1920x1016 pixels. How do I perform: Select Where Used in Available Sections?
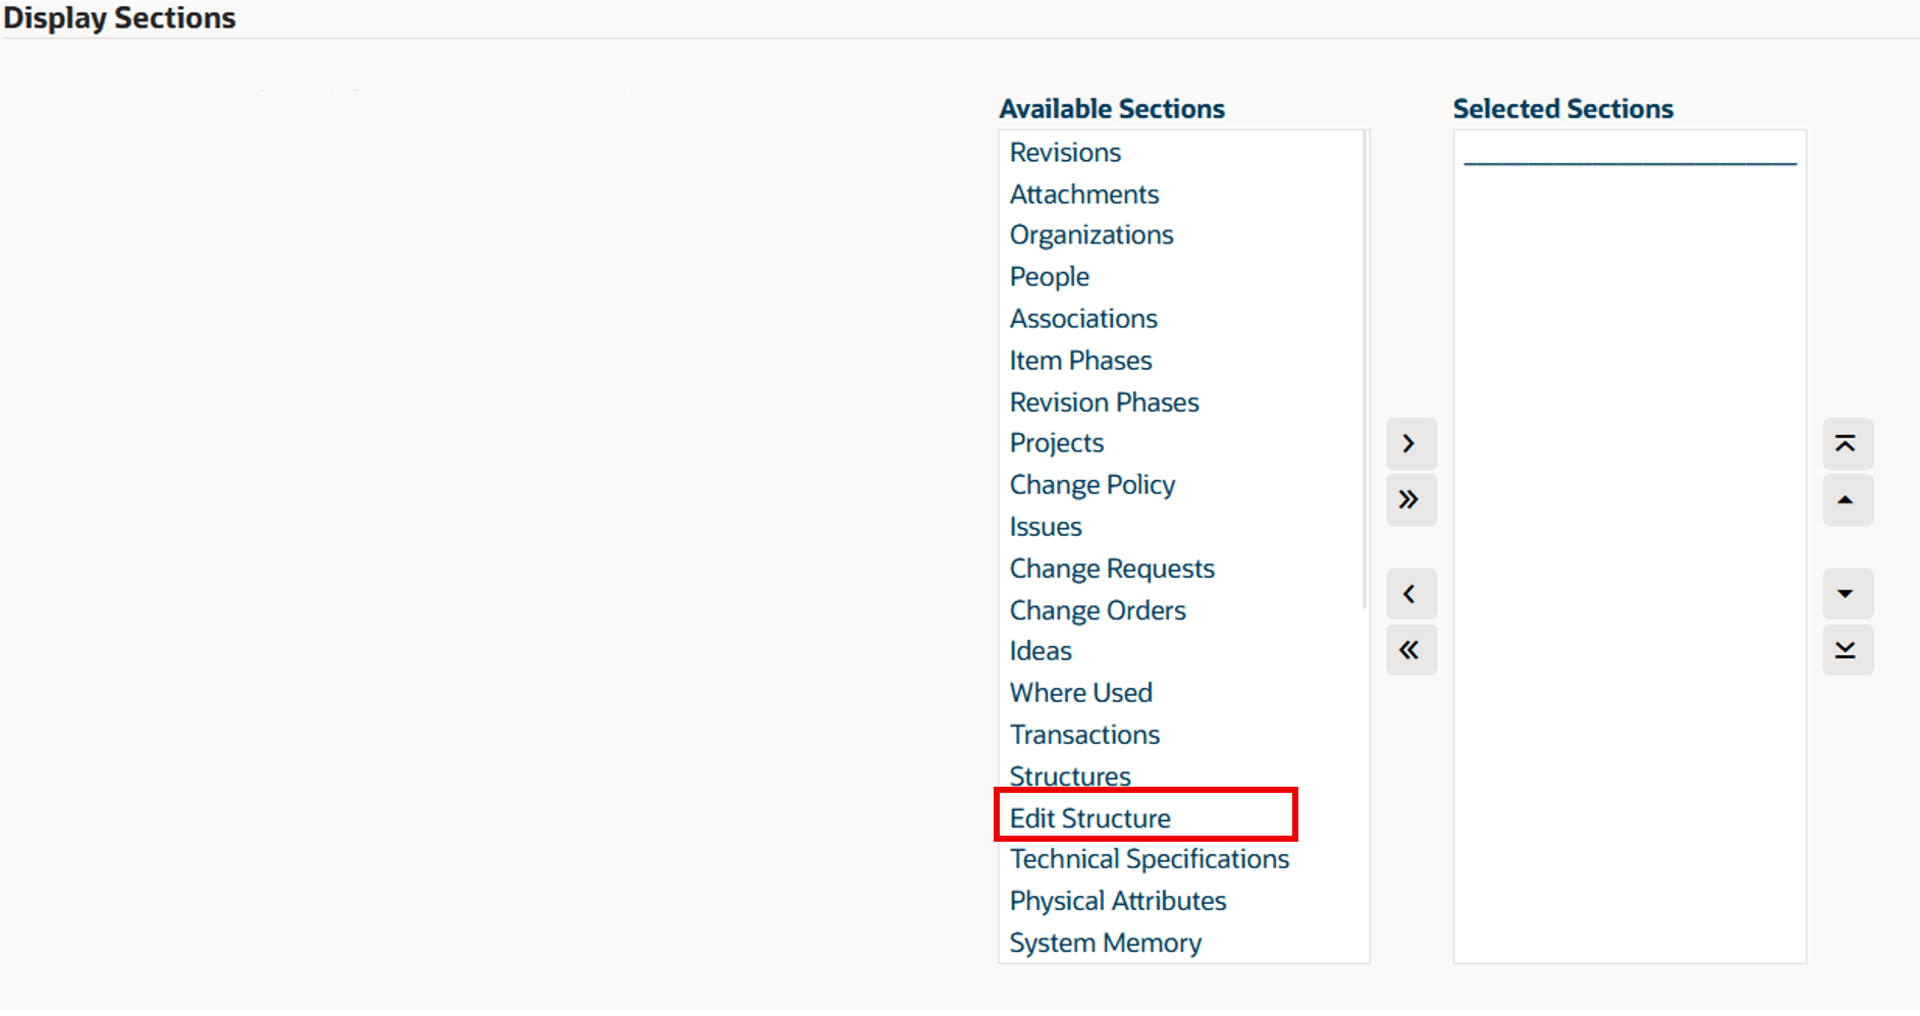point(1080,693)
